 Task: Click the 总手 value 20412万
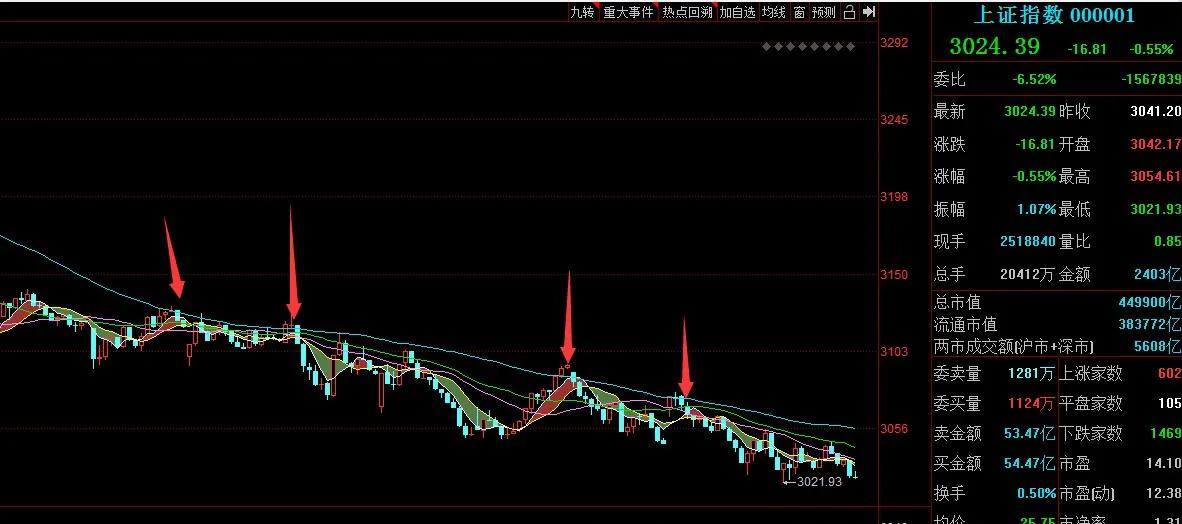tap(1028, 274)
